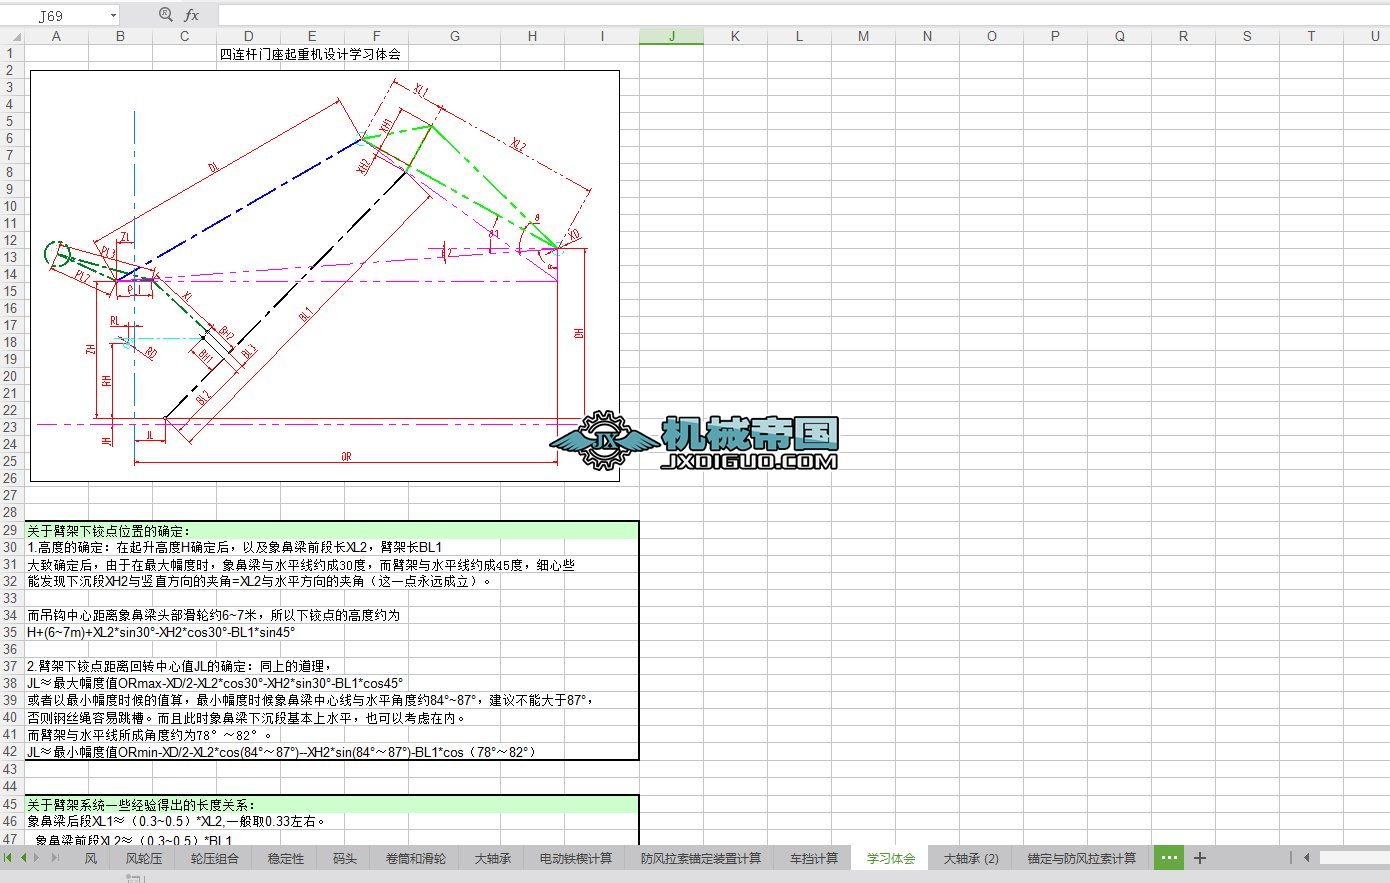The width and height of the screenshot is (1390, 883).
Task: Expand the name box dropdown arrow
Action: click(x=113, y=15)
